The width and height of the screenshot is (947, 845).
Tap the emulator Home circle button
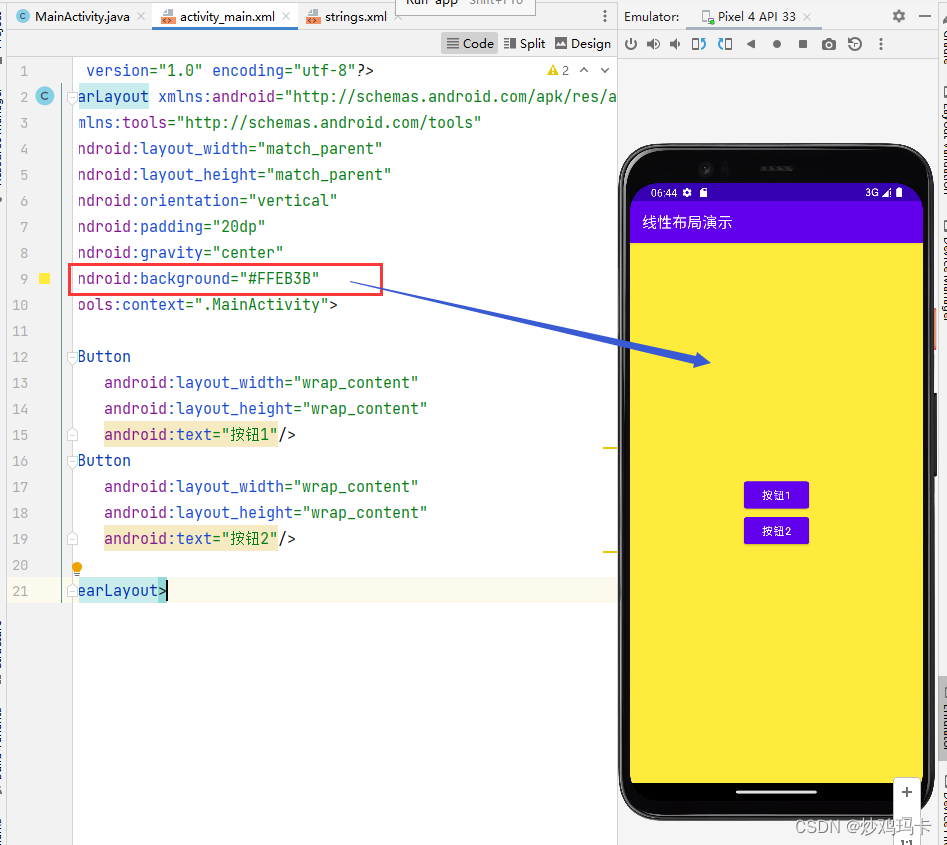pyautogui.click(x=777, y=44)
